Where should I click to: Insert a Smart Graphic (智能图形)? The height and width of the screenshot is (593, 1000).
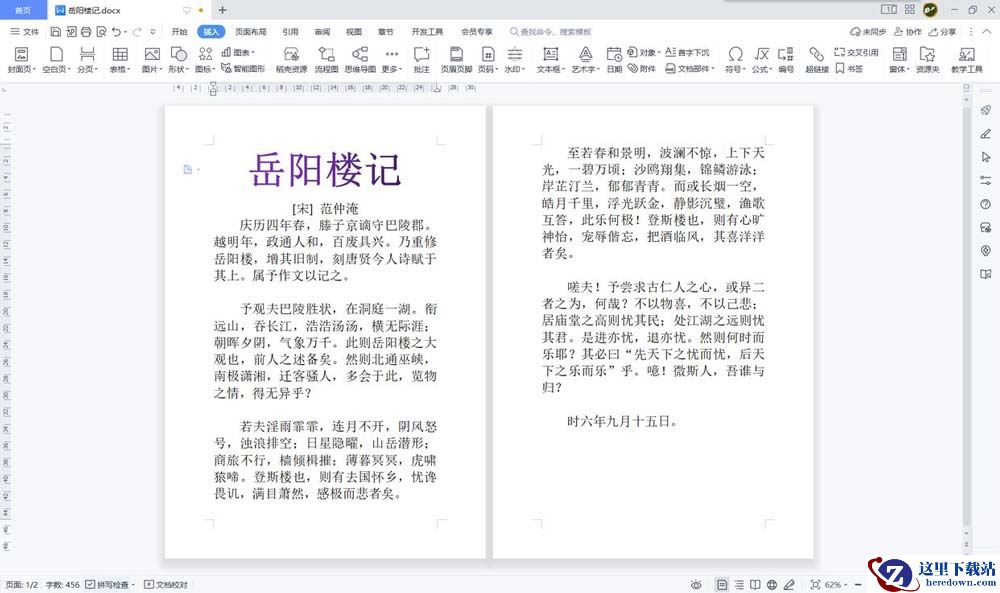[x=243, y=68]
